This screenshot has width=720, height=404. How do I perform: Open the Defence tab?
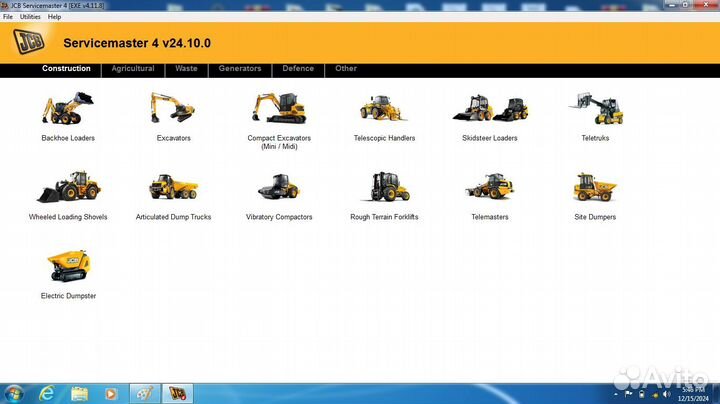pos(298,68)
